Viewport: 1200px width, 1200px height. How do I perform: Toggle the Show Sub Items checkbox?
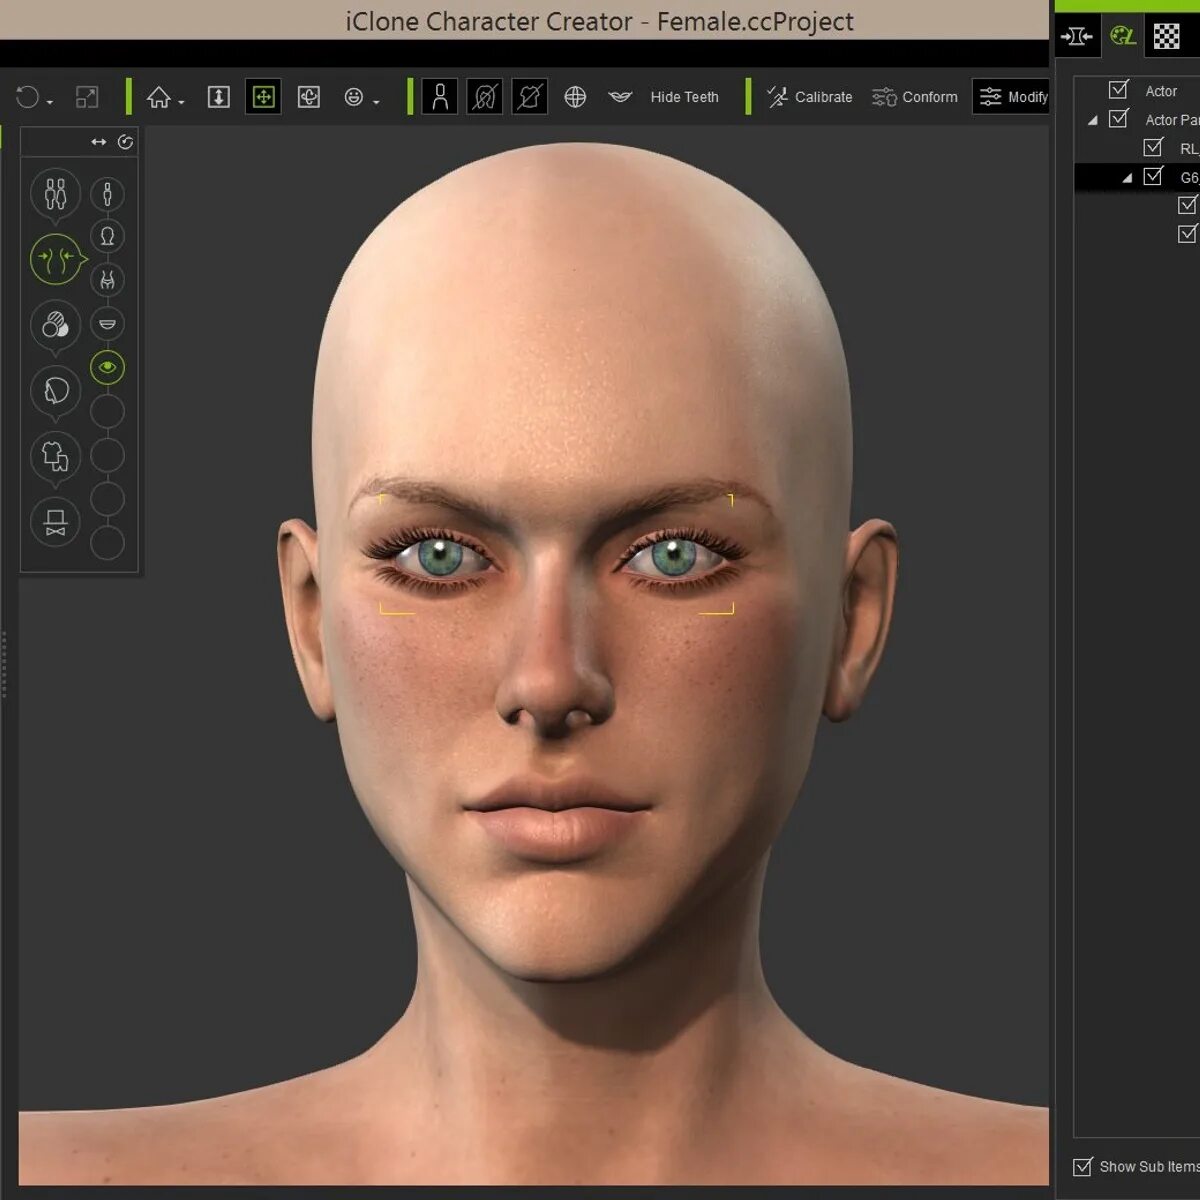click(x=1083, y=1166)
